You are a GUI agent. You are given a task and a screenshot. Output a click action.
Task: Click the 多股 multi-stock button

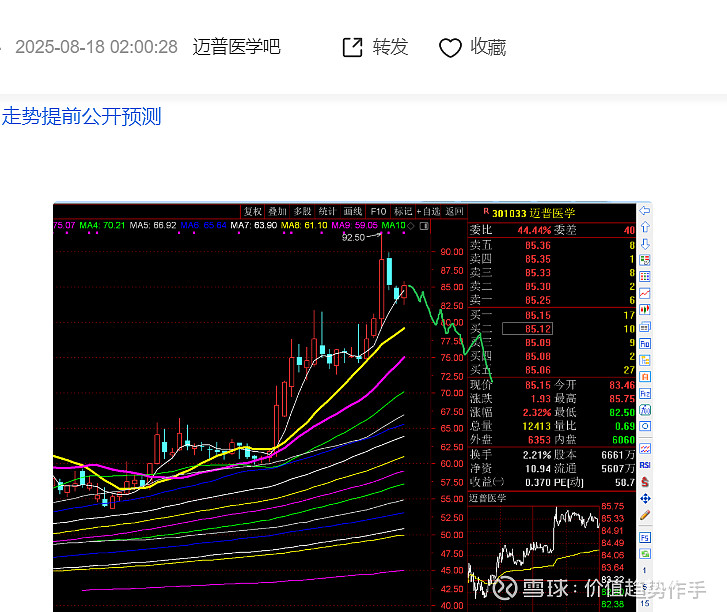(x=302, y=211)
